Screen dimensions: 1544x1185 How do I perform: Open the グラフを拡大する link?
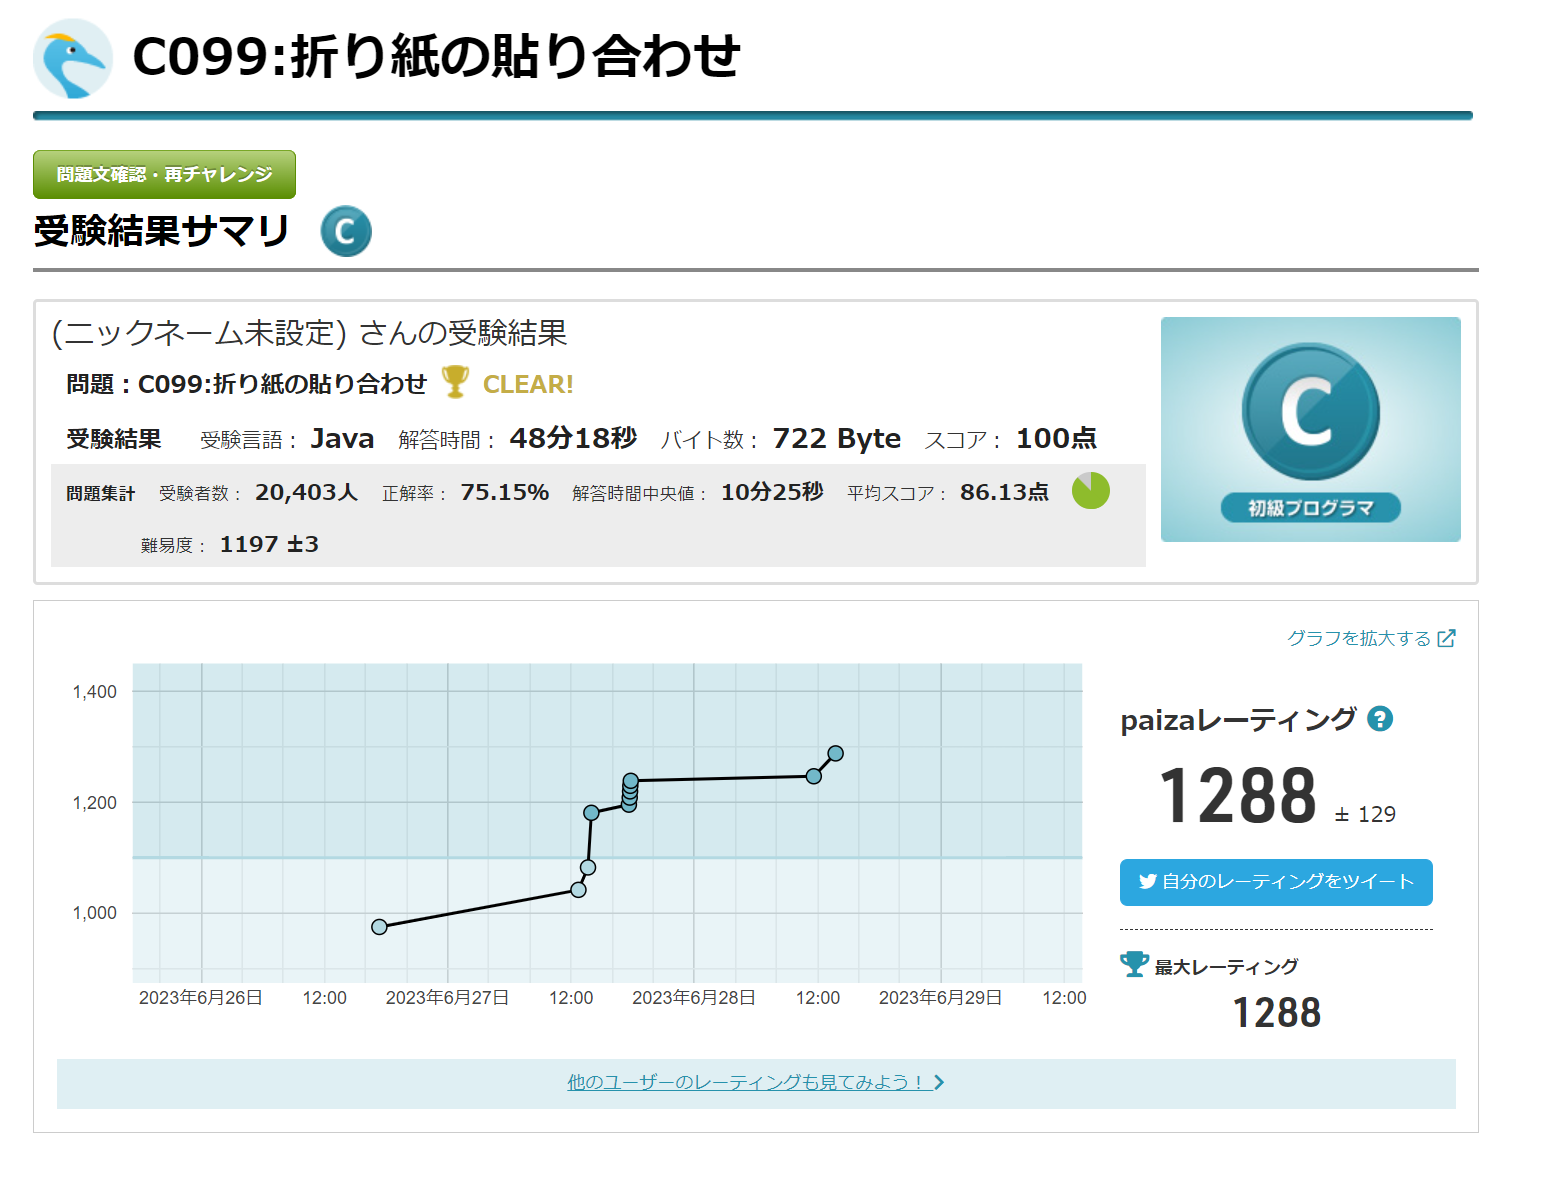(1358, 638)
